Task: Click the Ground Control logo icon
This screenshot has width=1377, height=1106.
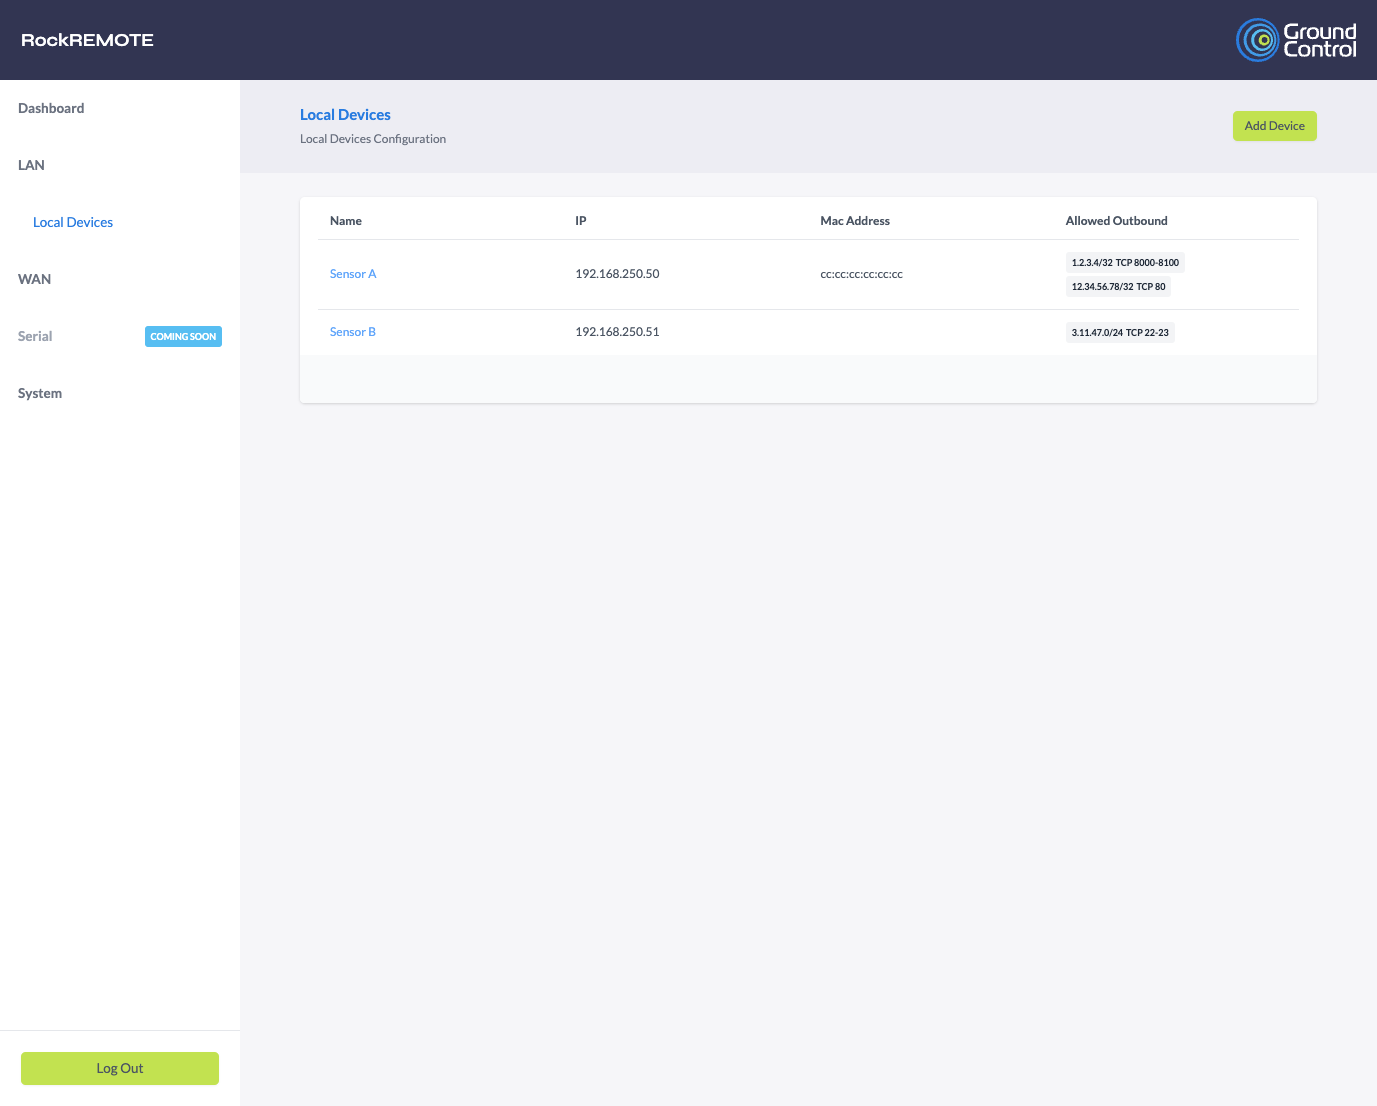Action: pyautogui.click(x=1296, y=40)
